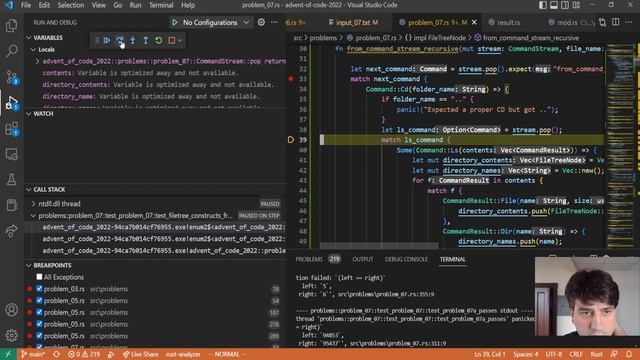The height and width of the screenshot is (360, 640).
Task: Open the Accounts menu icon
Action: pos(11,310)
